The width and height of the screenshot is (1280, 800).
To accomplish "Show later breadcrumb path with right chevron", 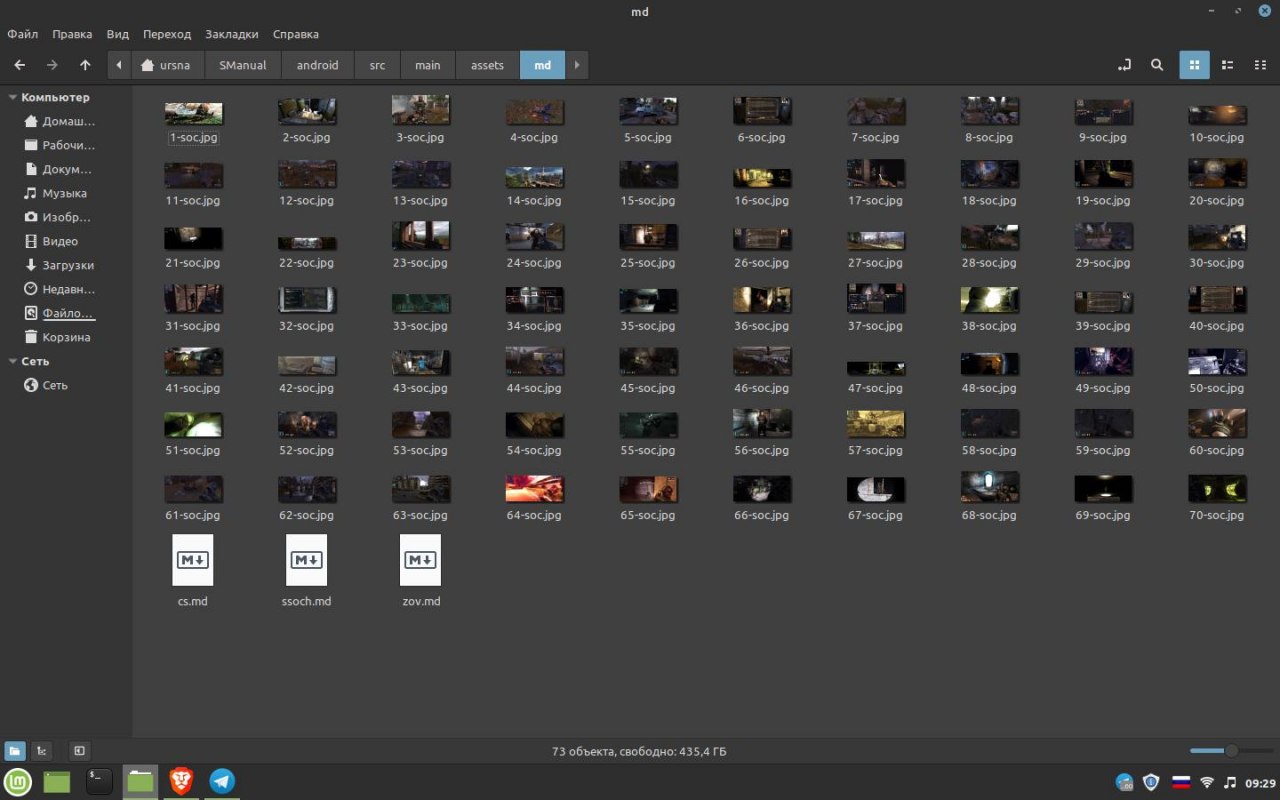I will [576, 65].
